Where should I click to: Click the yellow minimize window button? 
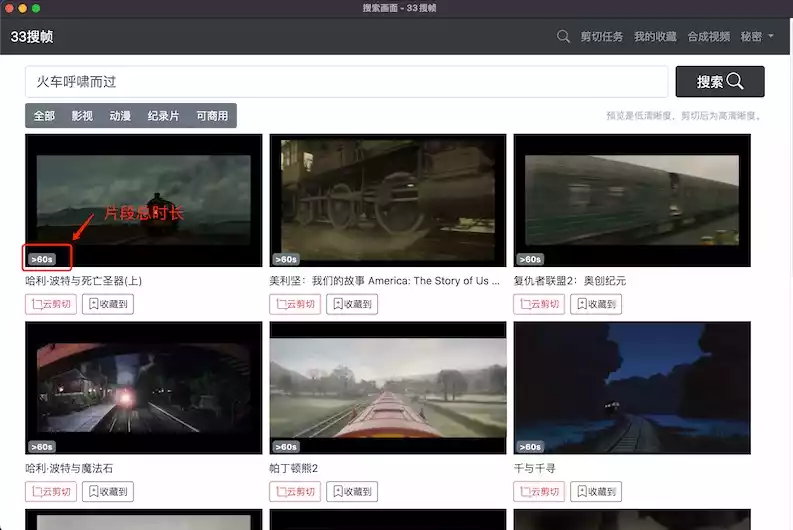22,8
